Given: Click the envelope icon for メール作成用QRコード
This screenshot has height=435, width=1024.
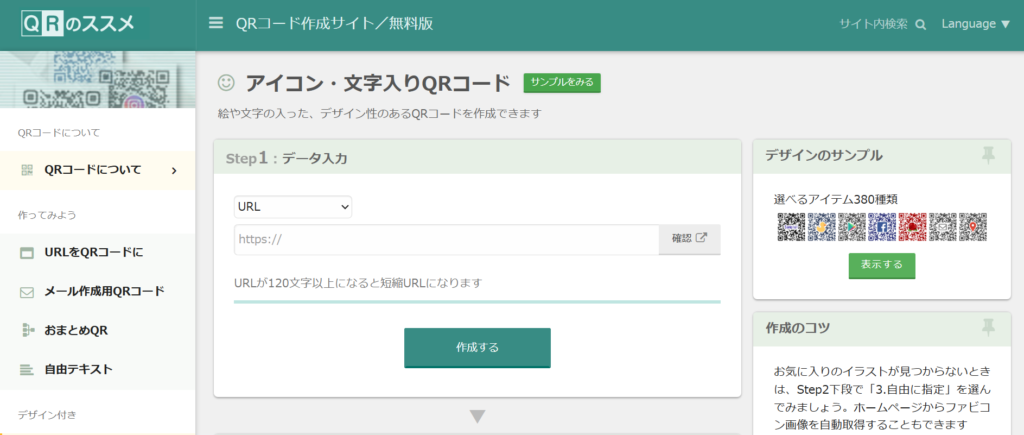Looking at the screenshot, I should (x=27, y=292).
